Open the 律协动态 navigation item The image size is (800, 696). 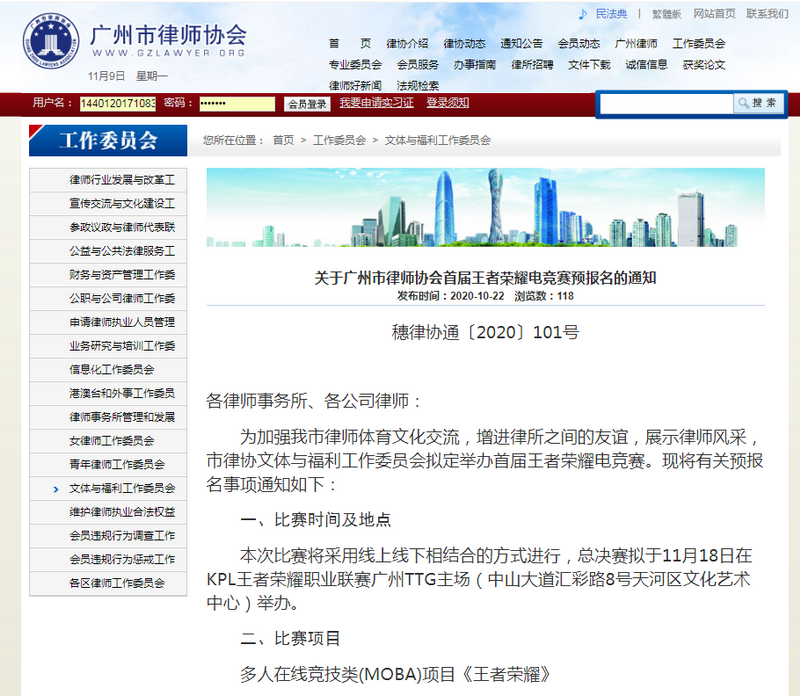click(x=464, y=43)
